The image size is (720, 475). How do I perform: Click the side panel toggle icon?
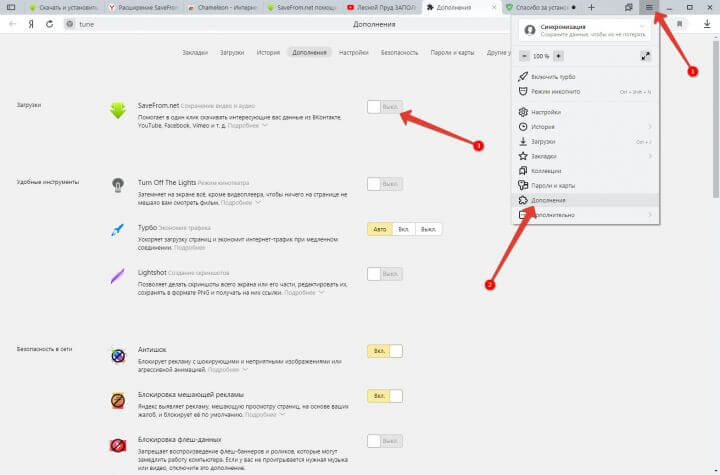tap(11, 7)
